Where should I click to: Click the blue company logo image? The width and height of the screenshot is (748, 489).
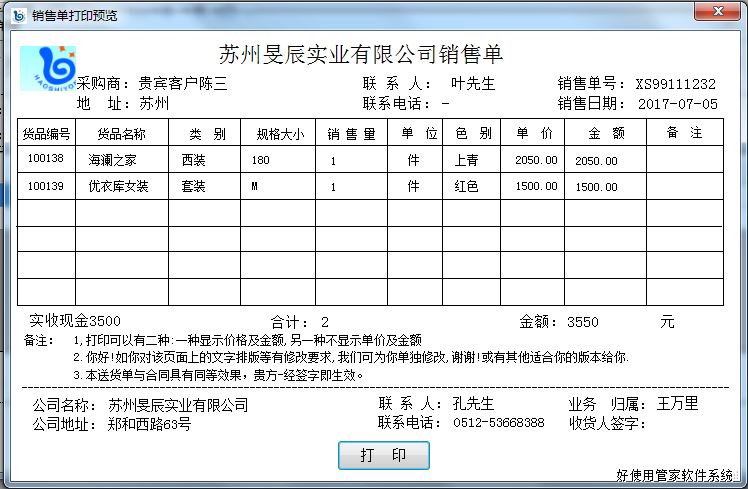pos(48,68)
